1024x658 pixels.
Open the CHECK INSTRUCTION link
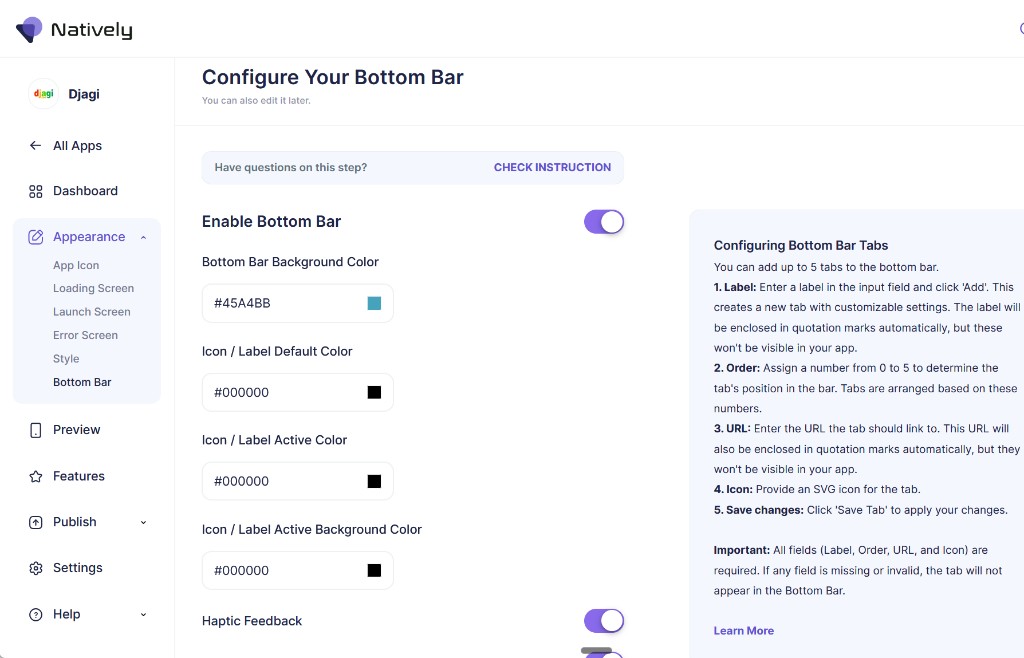pyautogui.click(x=552, y=167)
